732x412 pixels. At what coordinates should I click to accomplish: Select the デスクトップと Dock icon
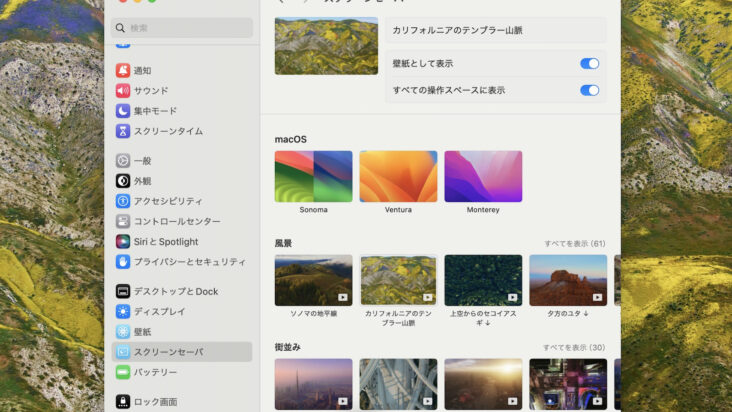tap(123, 291)
